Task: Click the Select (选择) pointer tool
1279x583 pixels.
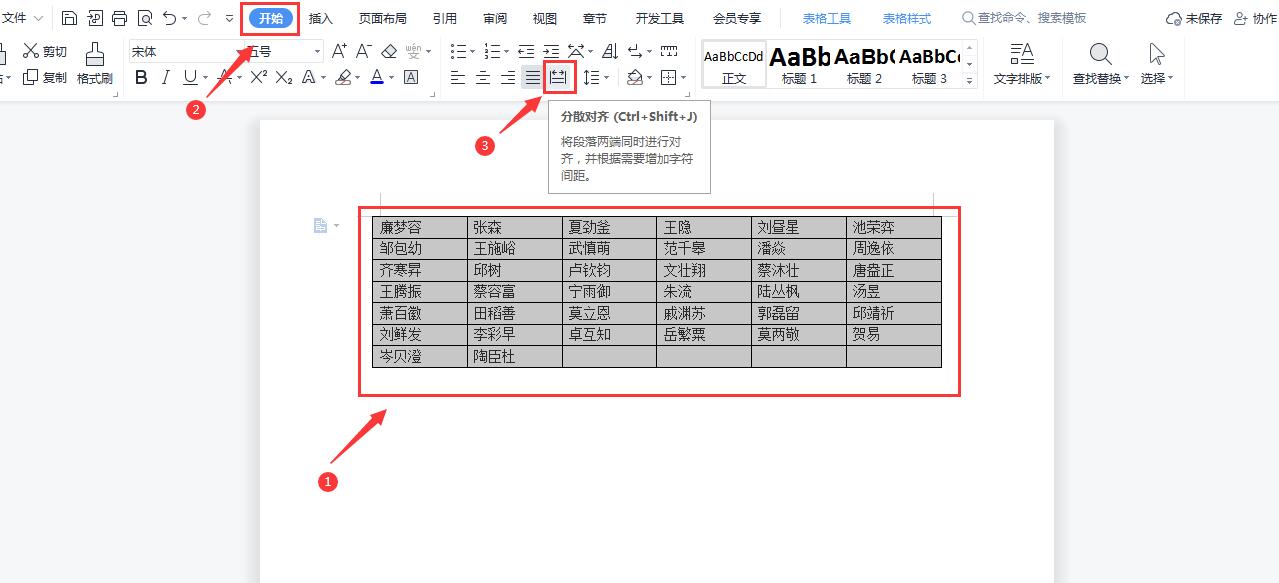Action: (x=1157, y=64)
